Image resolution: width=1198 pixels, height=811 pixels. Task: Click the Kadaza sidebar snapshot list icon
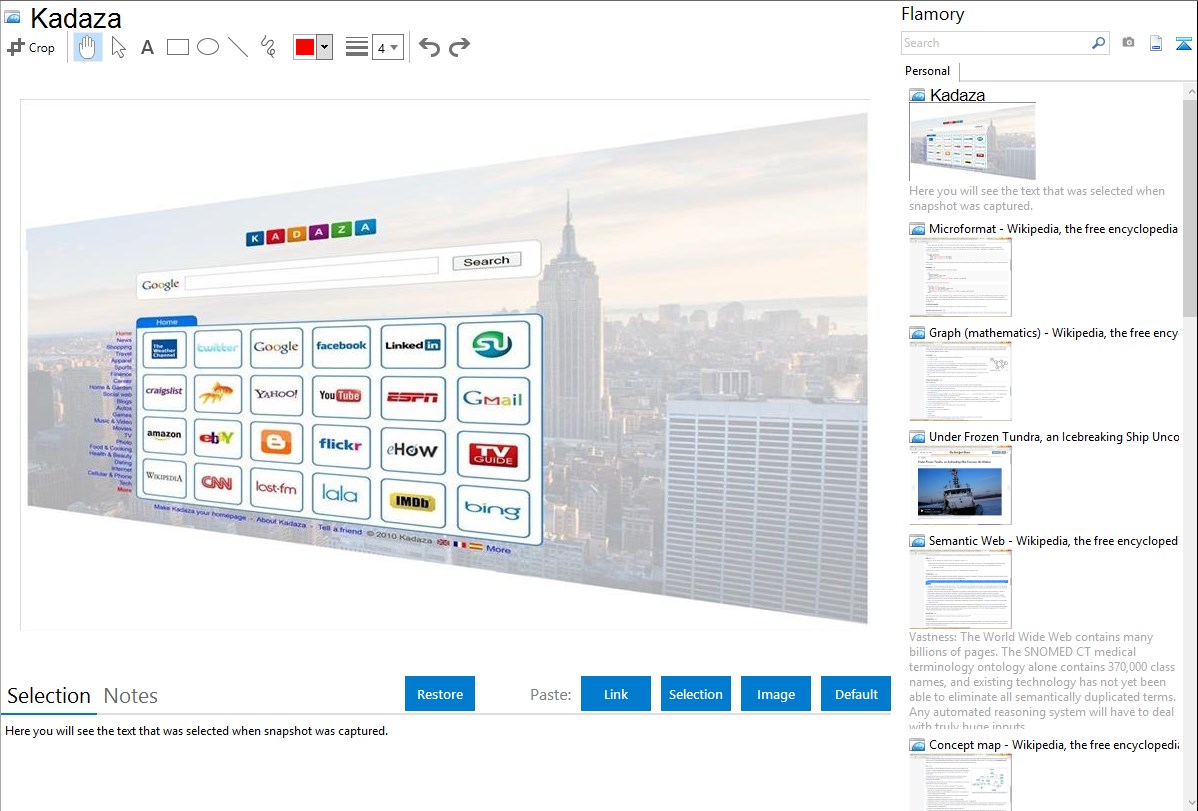[x=918, y=96]
